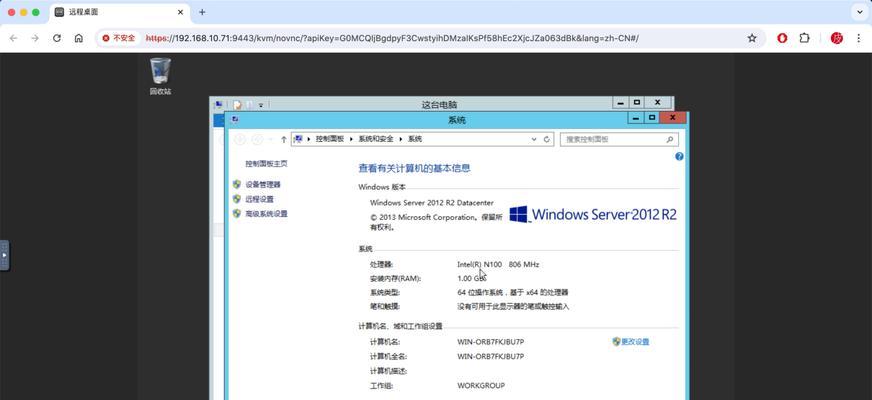Click the heading 查看有关计算机的基本信息

point(414,168)
